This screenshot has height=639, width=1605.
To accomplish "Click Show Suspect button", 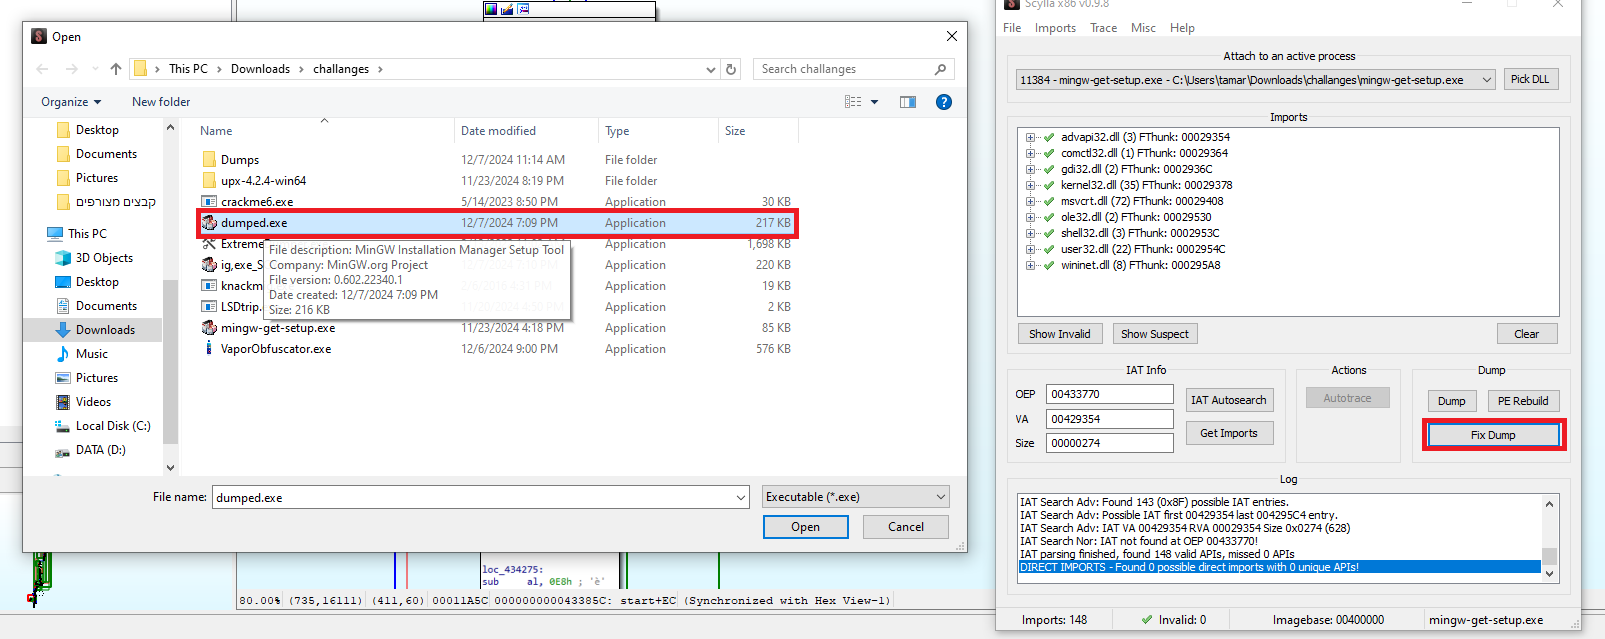I will [x=1155, y=334].
